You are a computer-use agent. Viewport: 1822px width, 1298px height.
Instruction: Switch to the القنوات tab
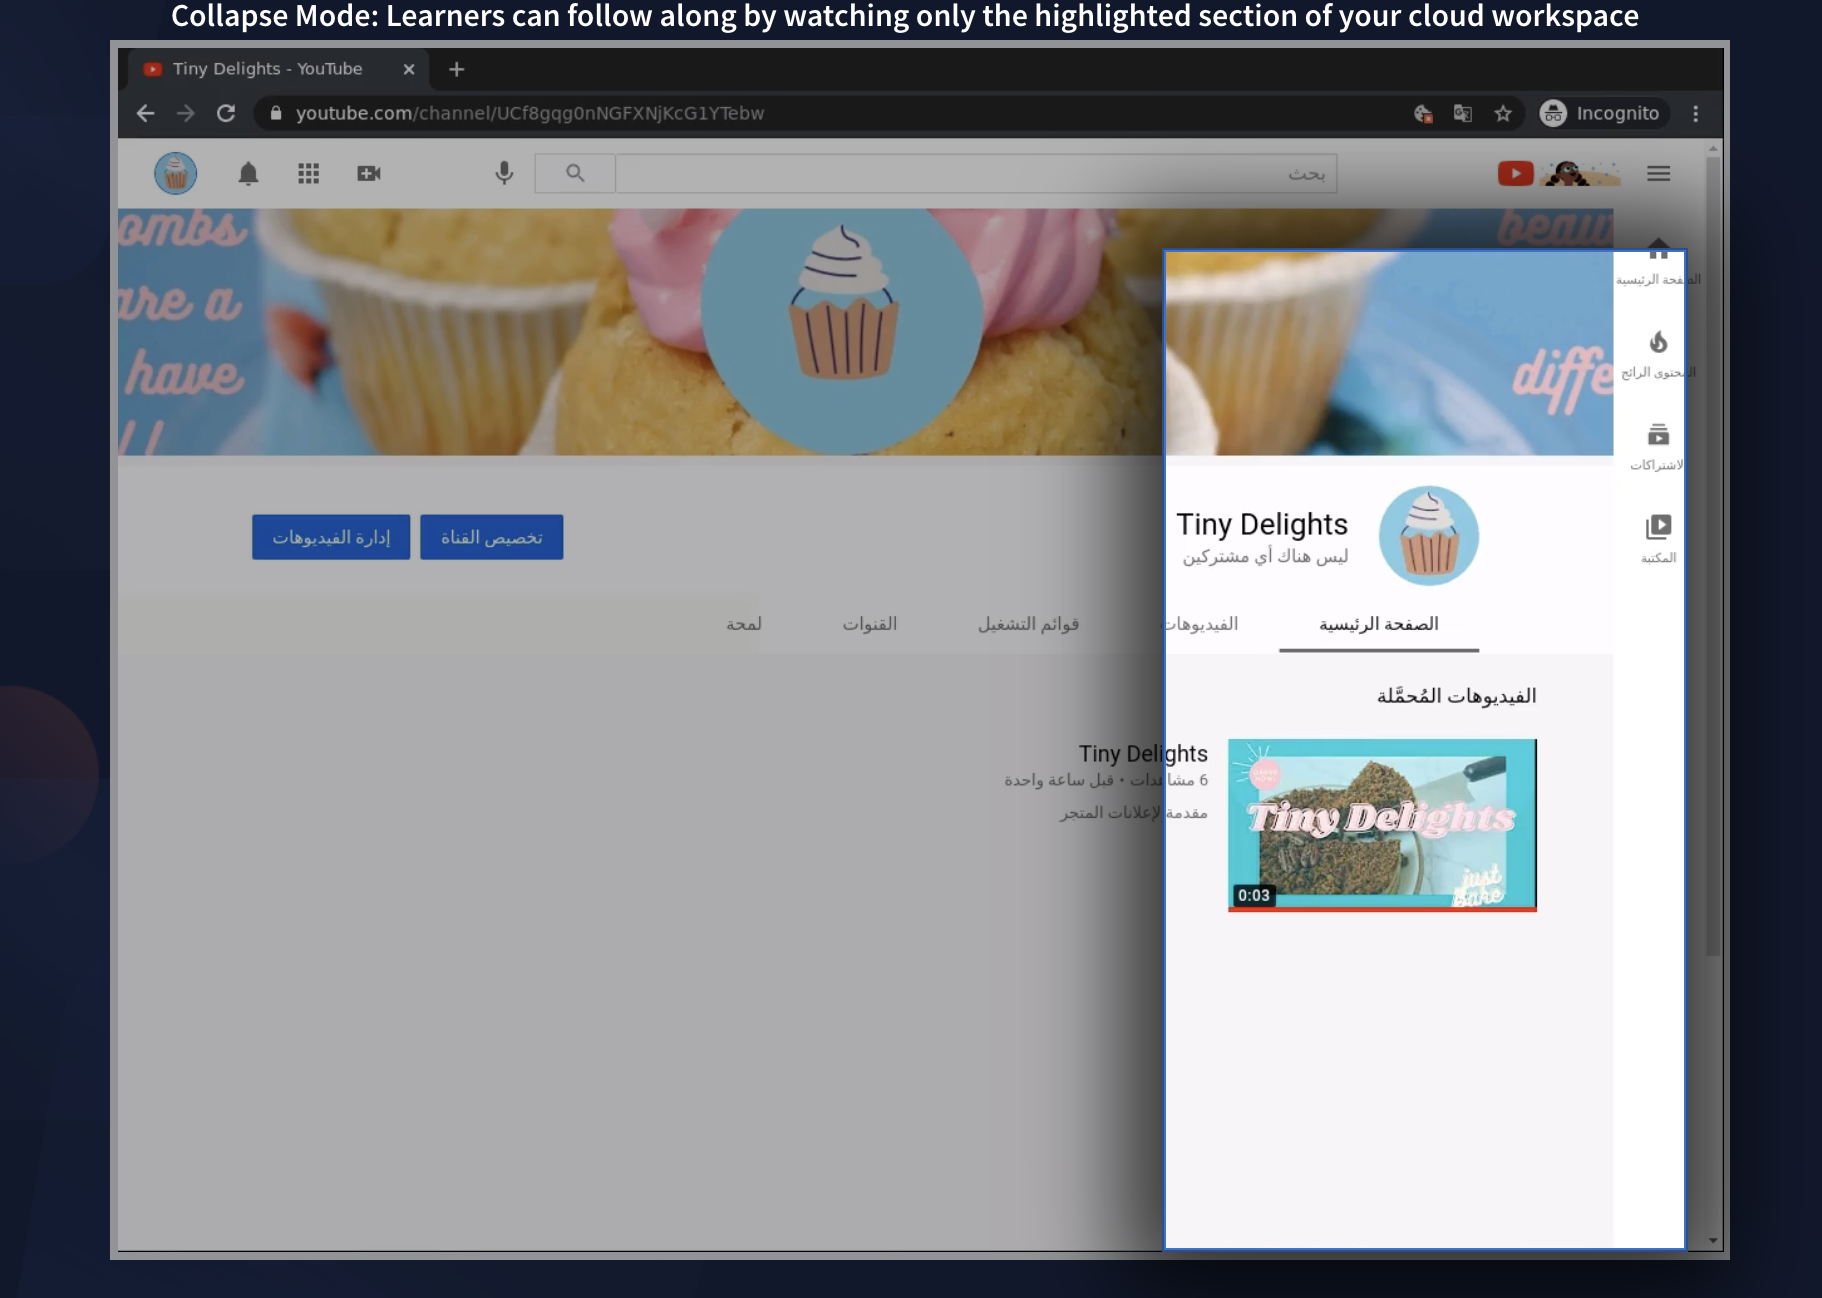(870, 624)
